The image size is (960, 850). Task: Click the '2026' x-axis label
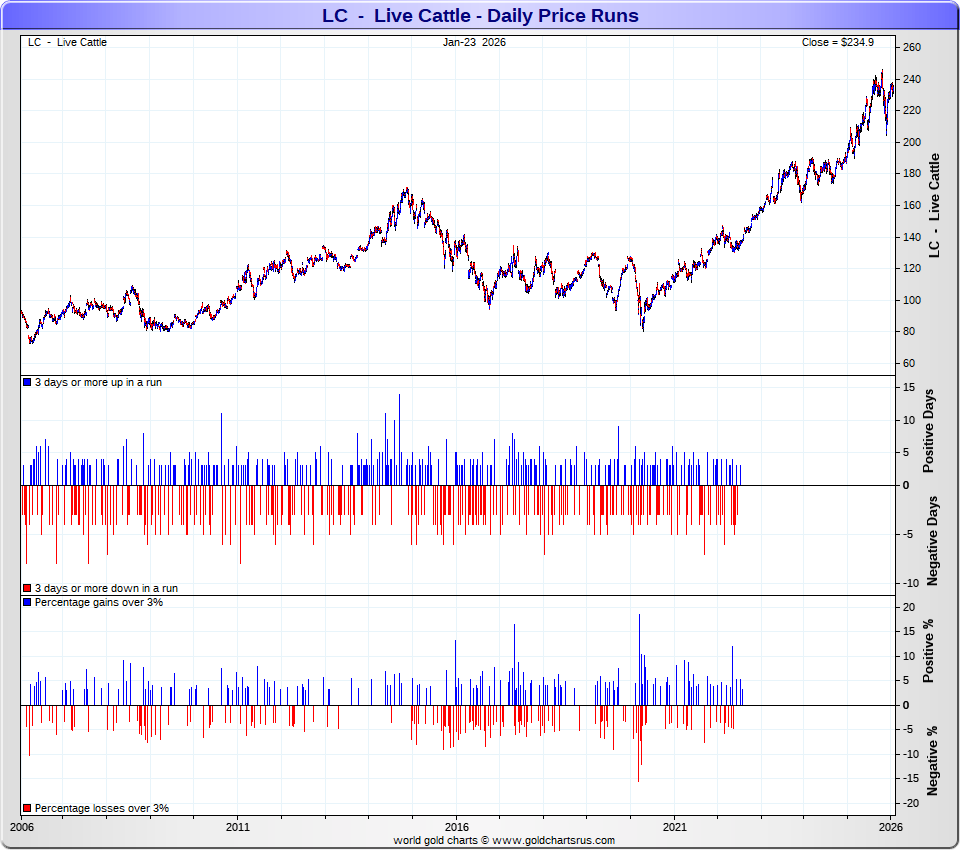[891, 827]
